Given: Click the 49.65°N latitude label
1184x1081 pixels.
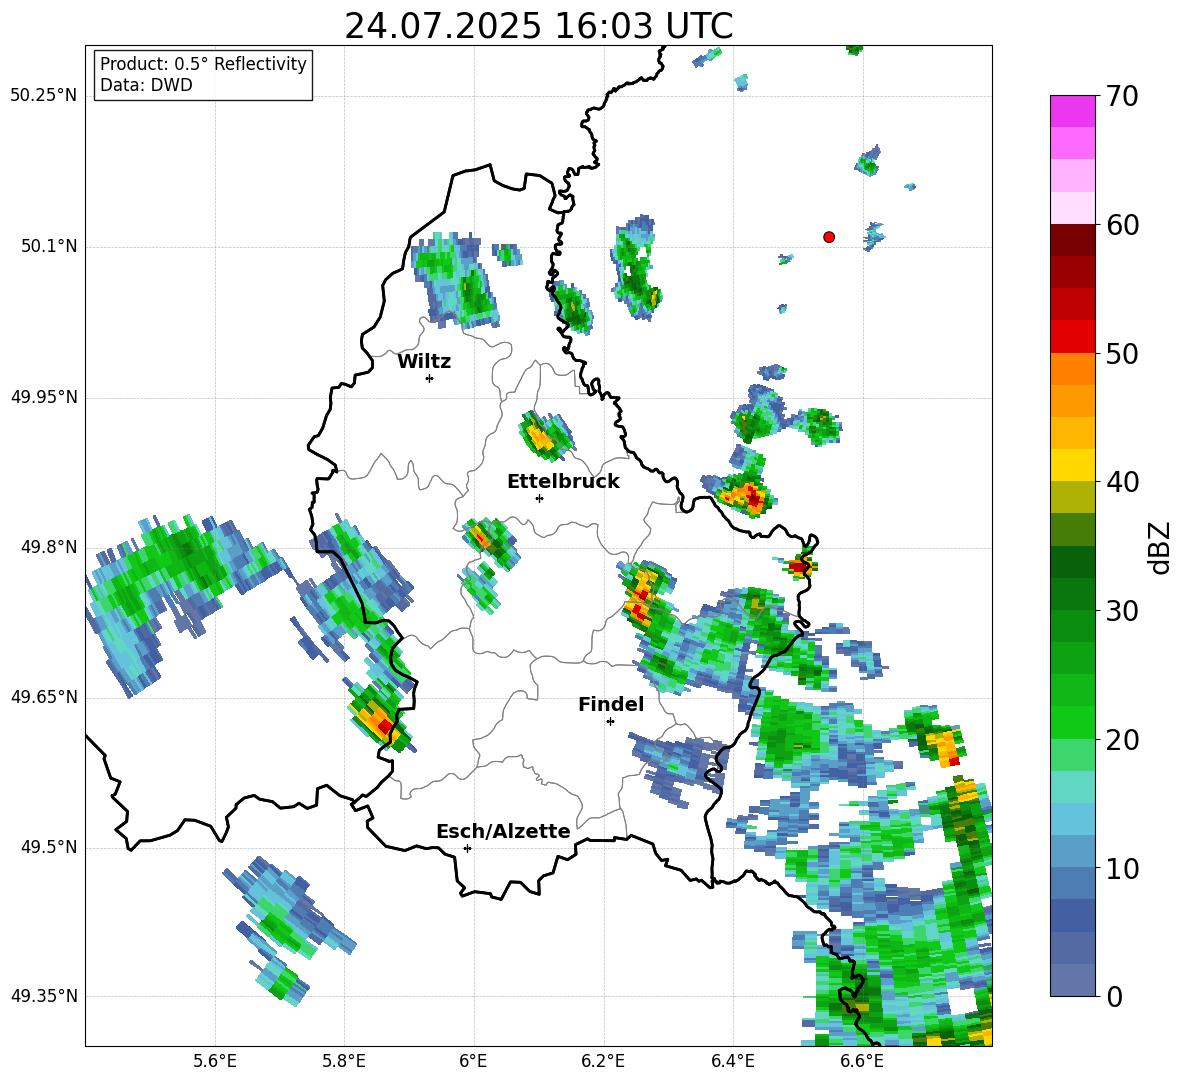Looking at the screenshot, I should (x=44, y=697).
